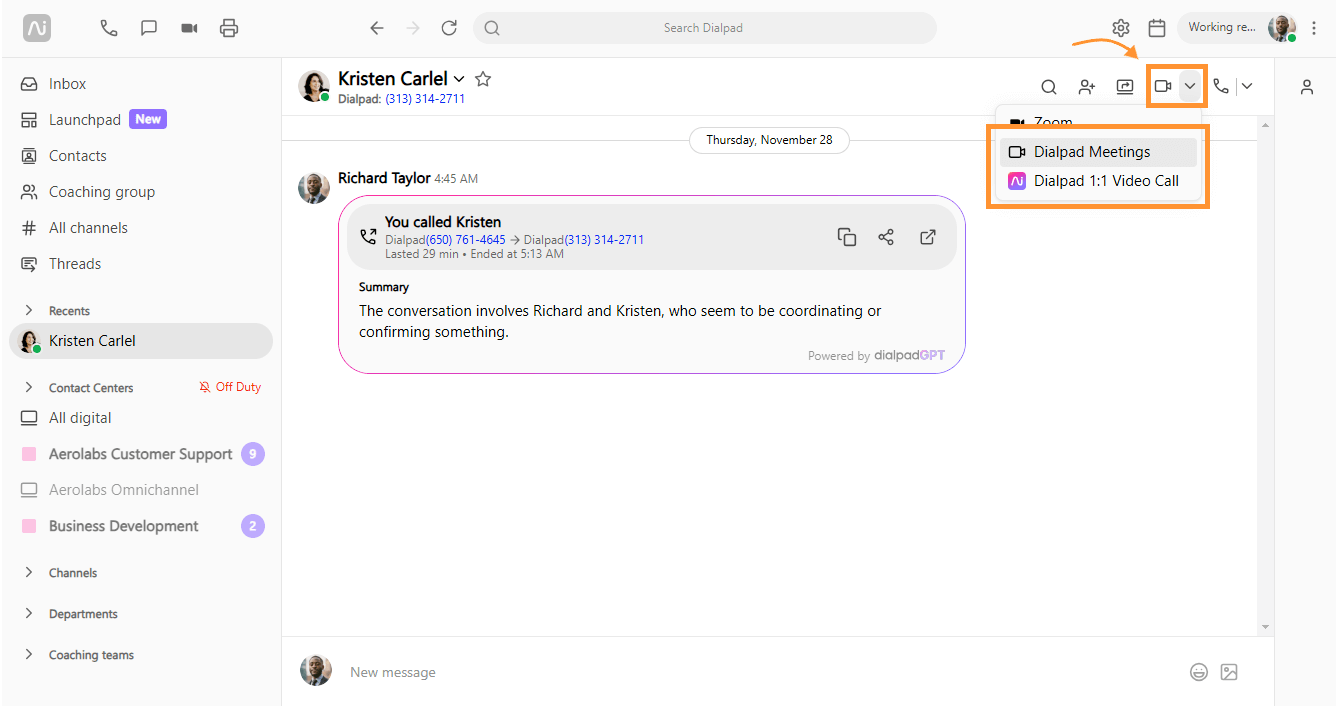Open the emoji picker in the message box
The image size is (1338, 706).
(1199, 672)
